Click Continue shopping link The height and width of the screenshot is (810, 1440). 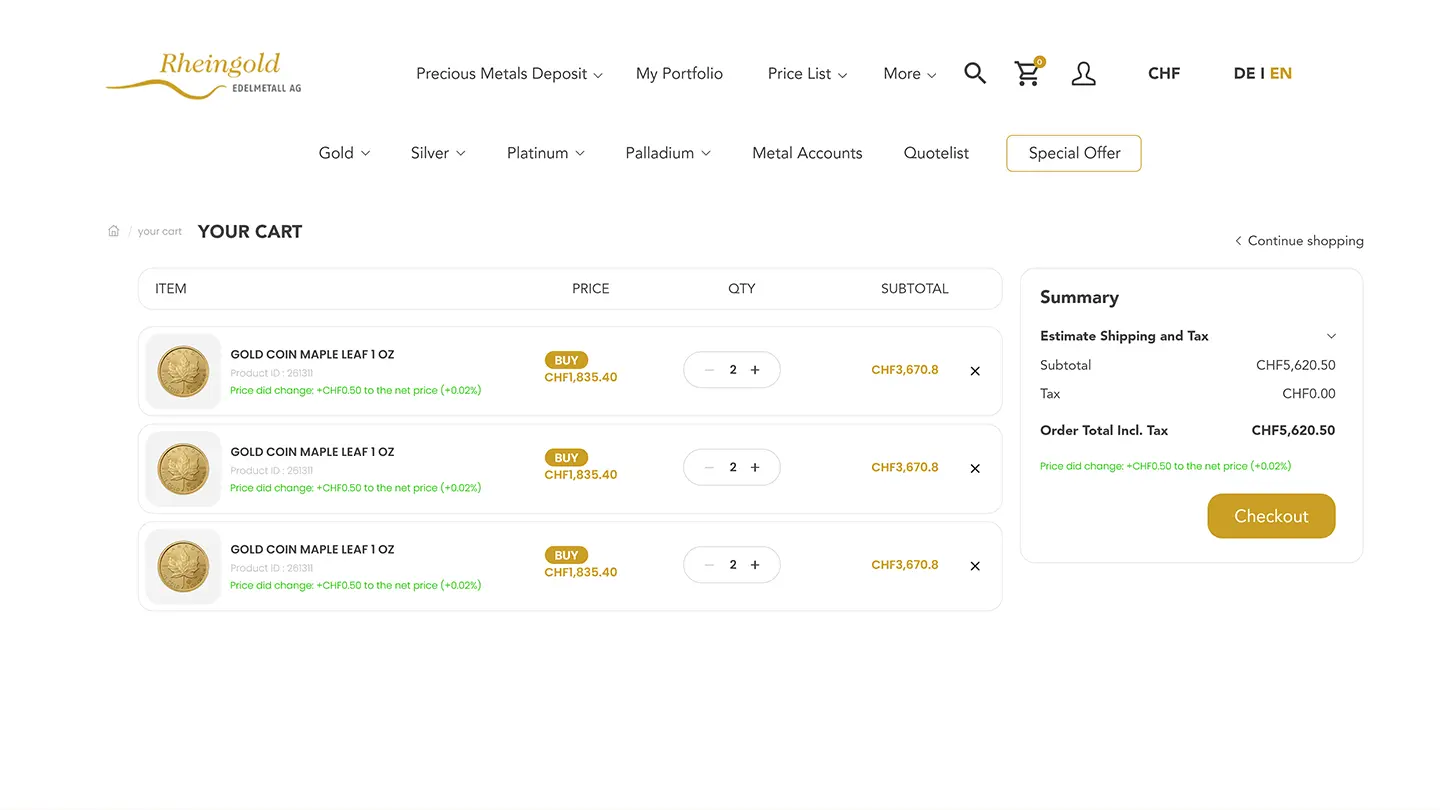(1299, 241)
